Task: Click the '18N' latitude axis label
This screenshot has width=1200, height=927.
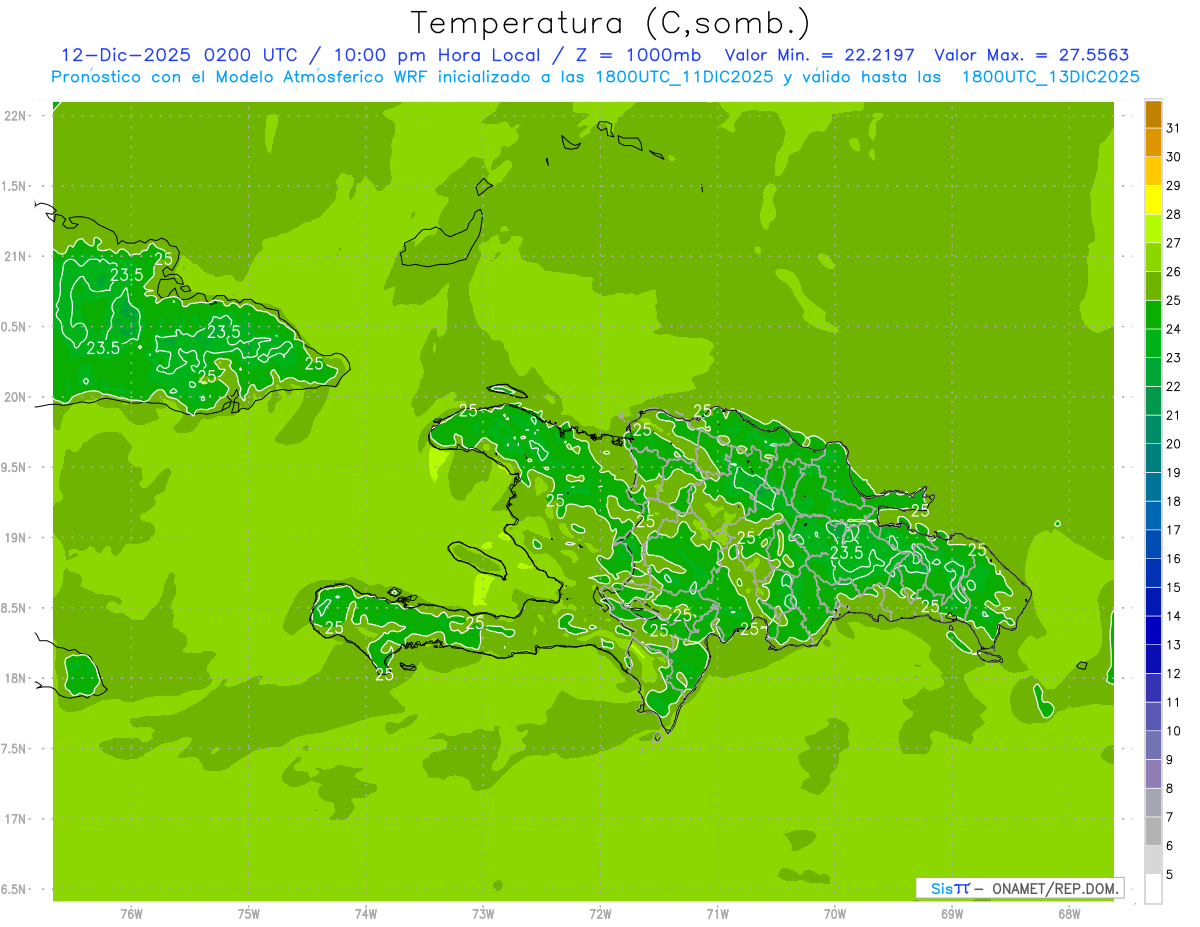Action: tap(16, 678)
